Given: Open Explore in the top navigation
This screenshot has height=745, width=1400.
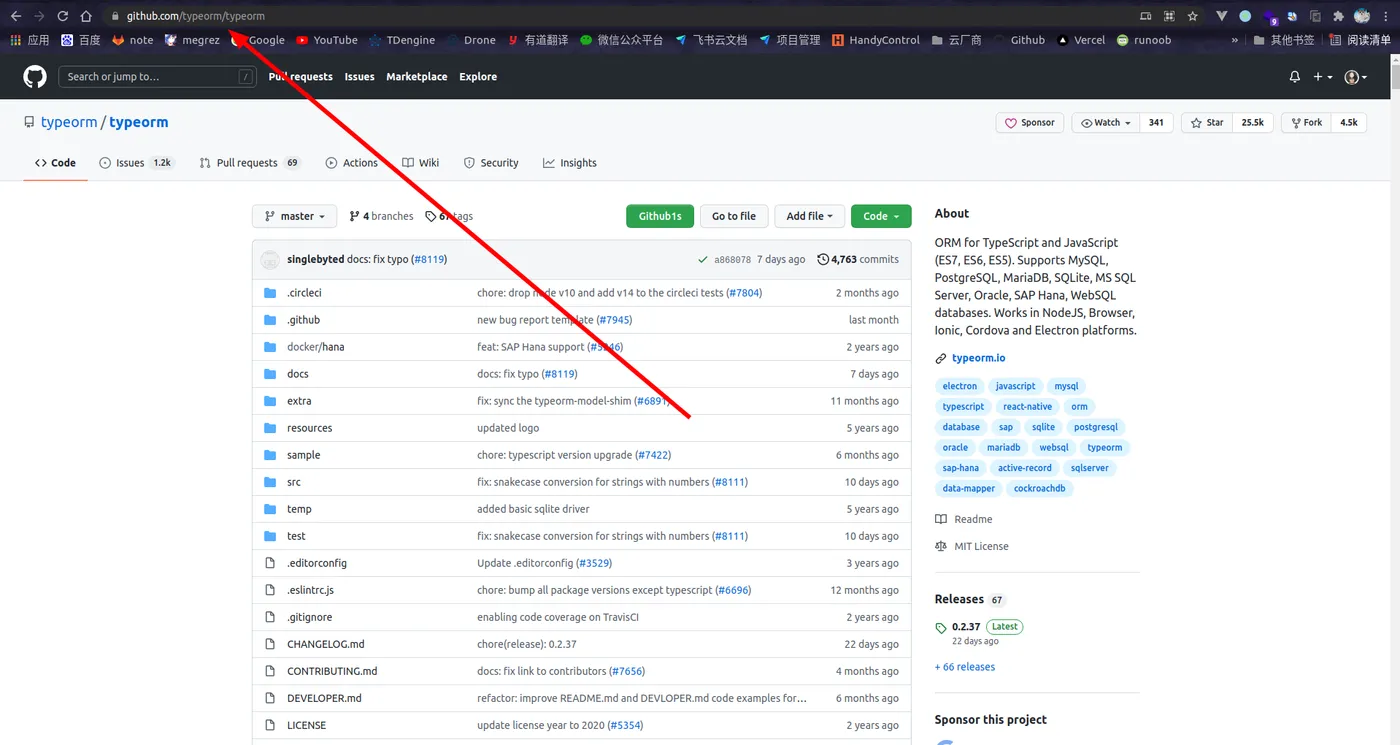Looking at the screenshot, I should click(478, 77).
